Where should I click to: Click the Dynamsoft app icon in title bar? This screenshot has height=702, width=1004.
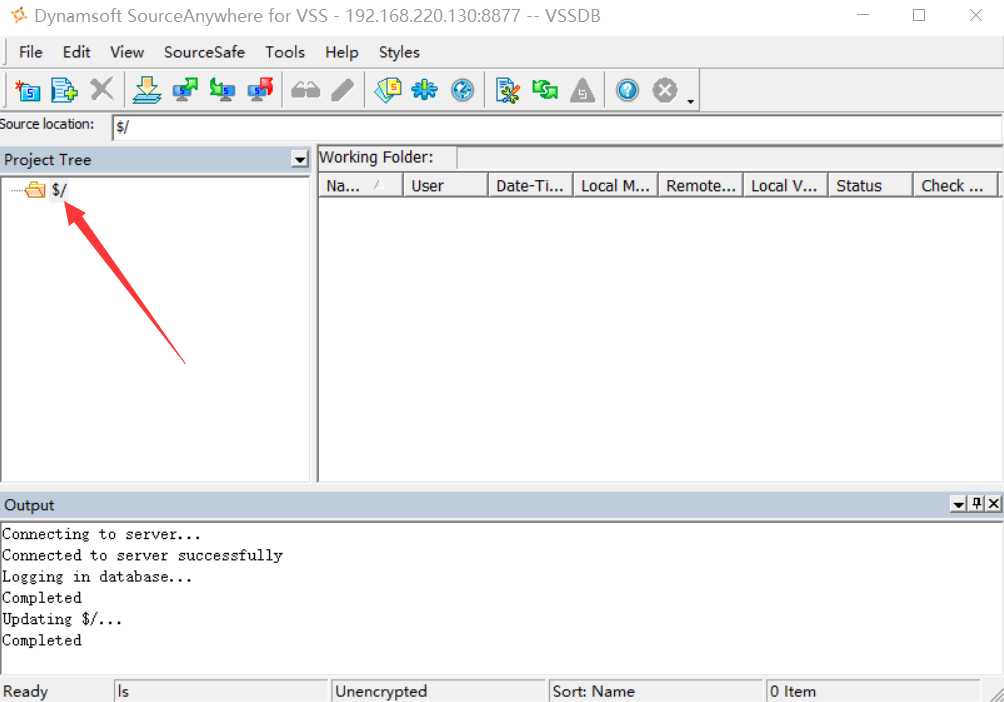pos(19,15)
